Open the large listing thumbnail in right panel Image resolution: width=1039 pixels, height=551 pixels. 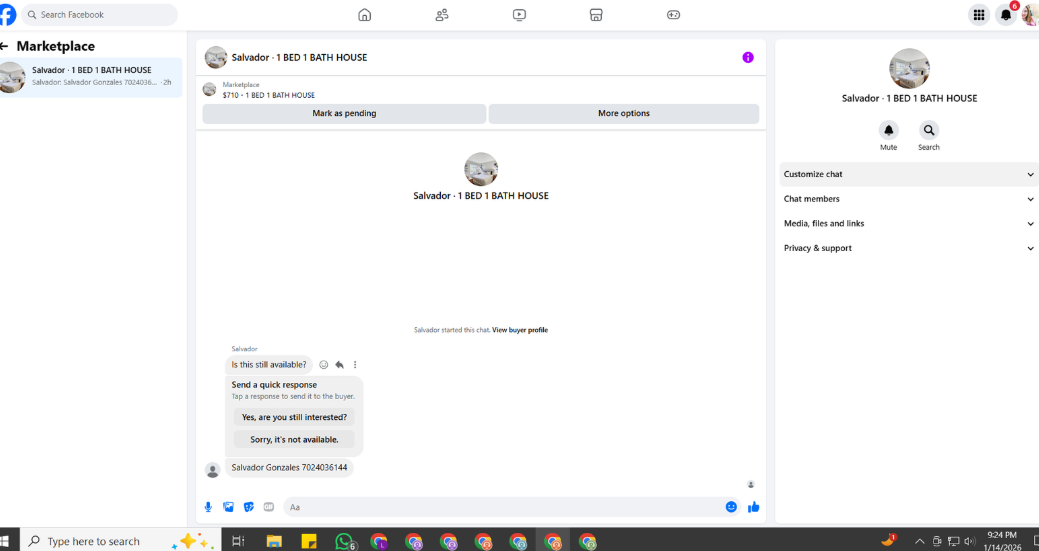[x=909, y=69]
